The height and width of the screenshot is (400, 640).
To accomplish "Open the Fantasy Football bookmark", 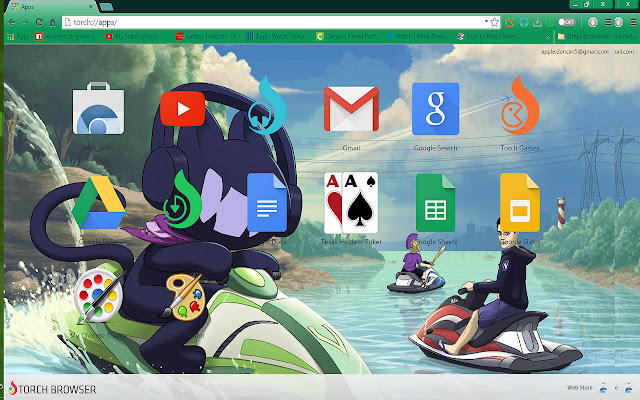I will click(207, 36).
